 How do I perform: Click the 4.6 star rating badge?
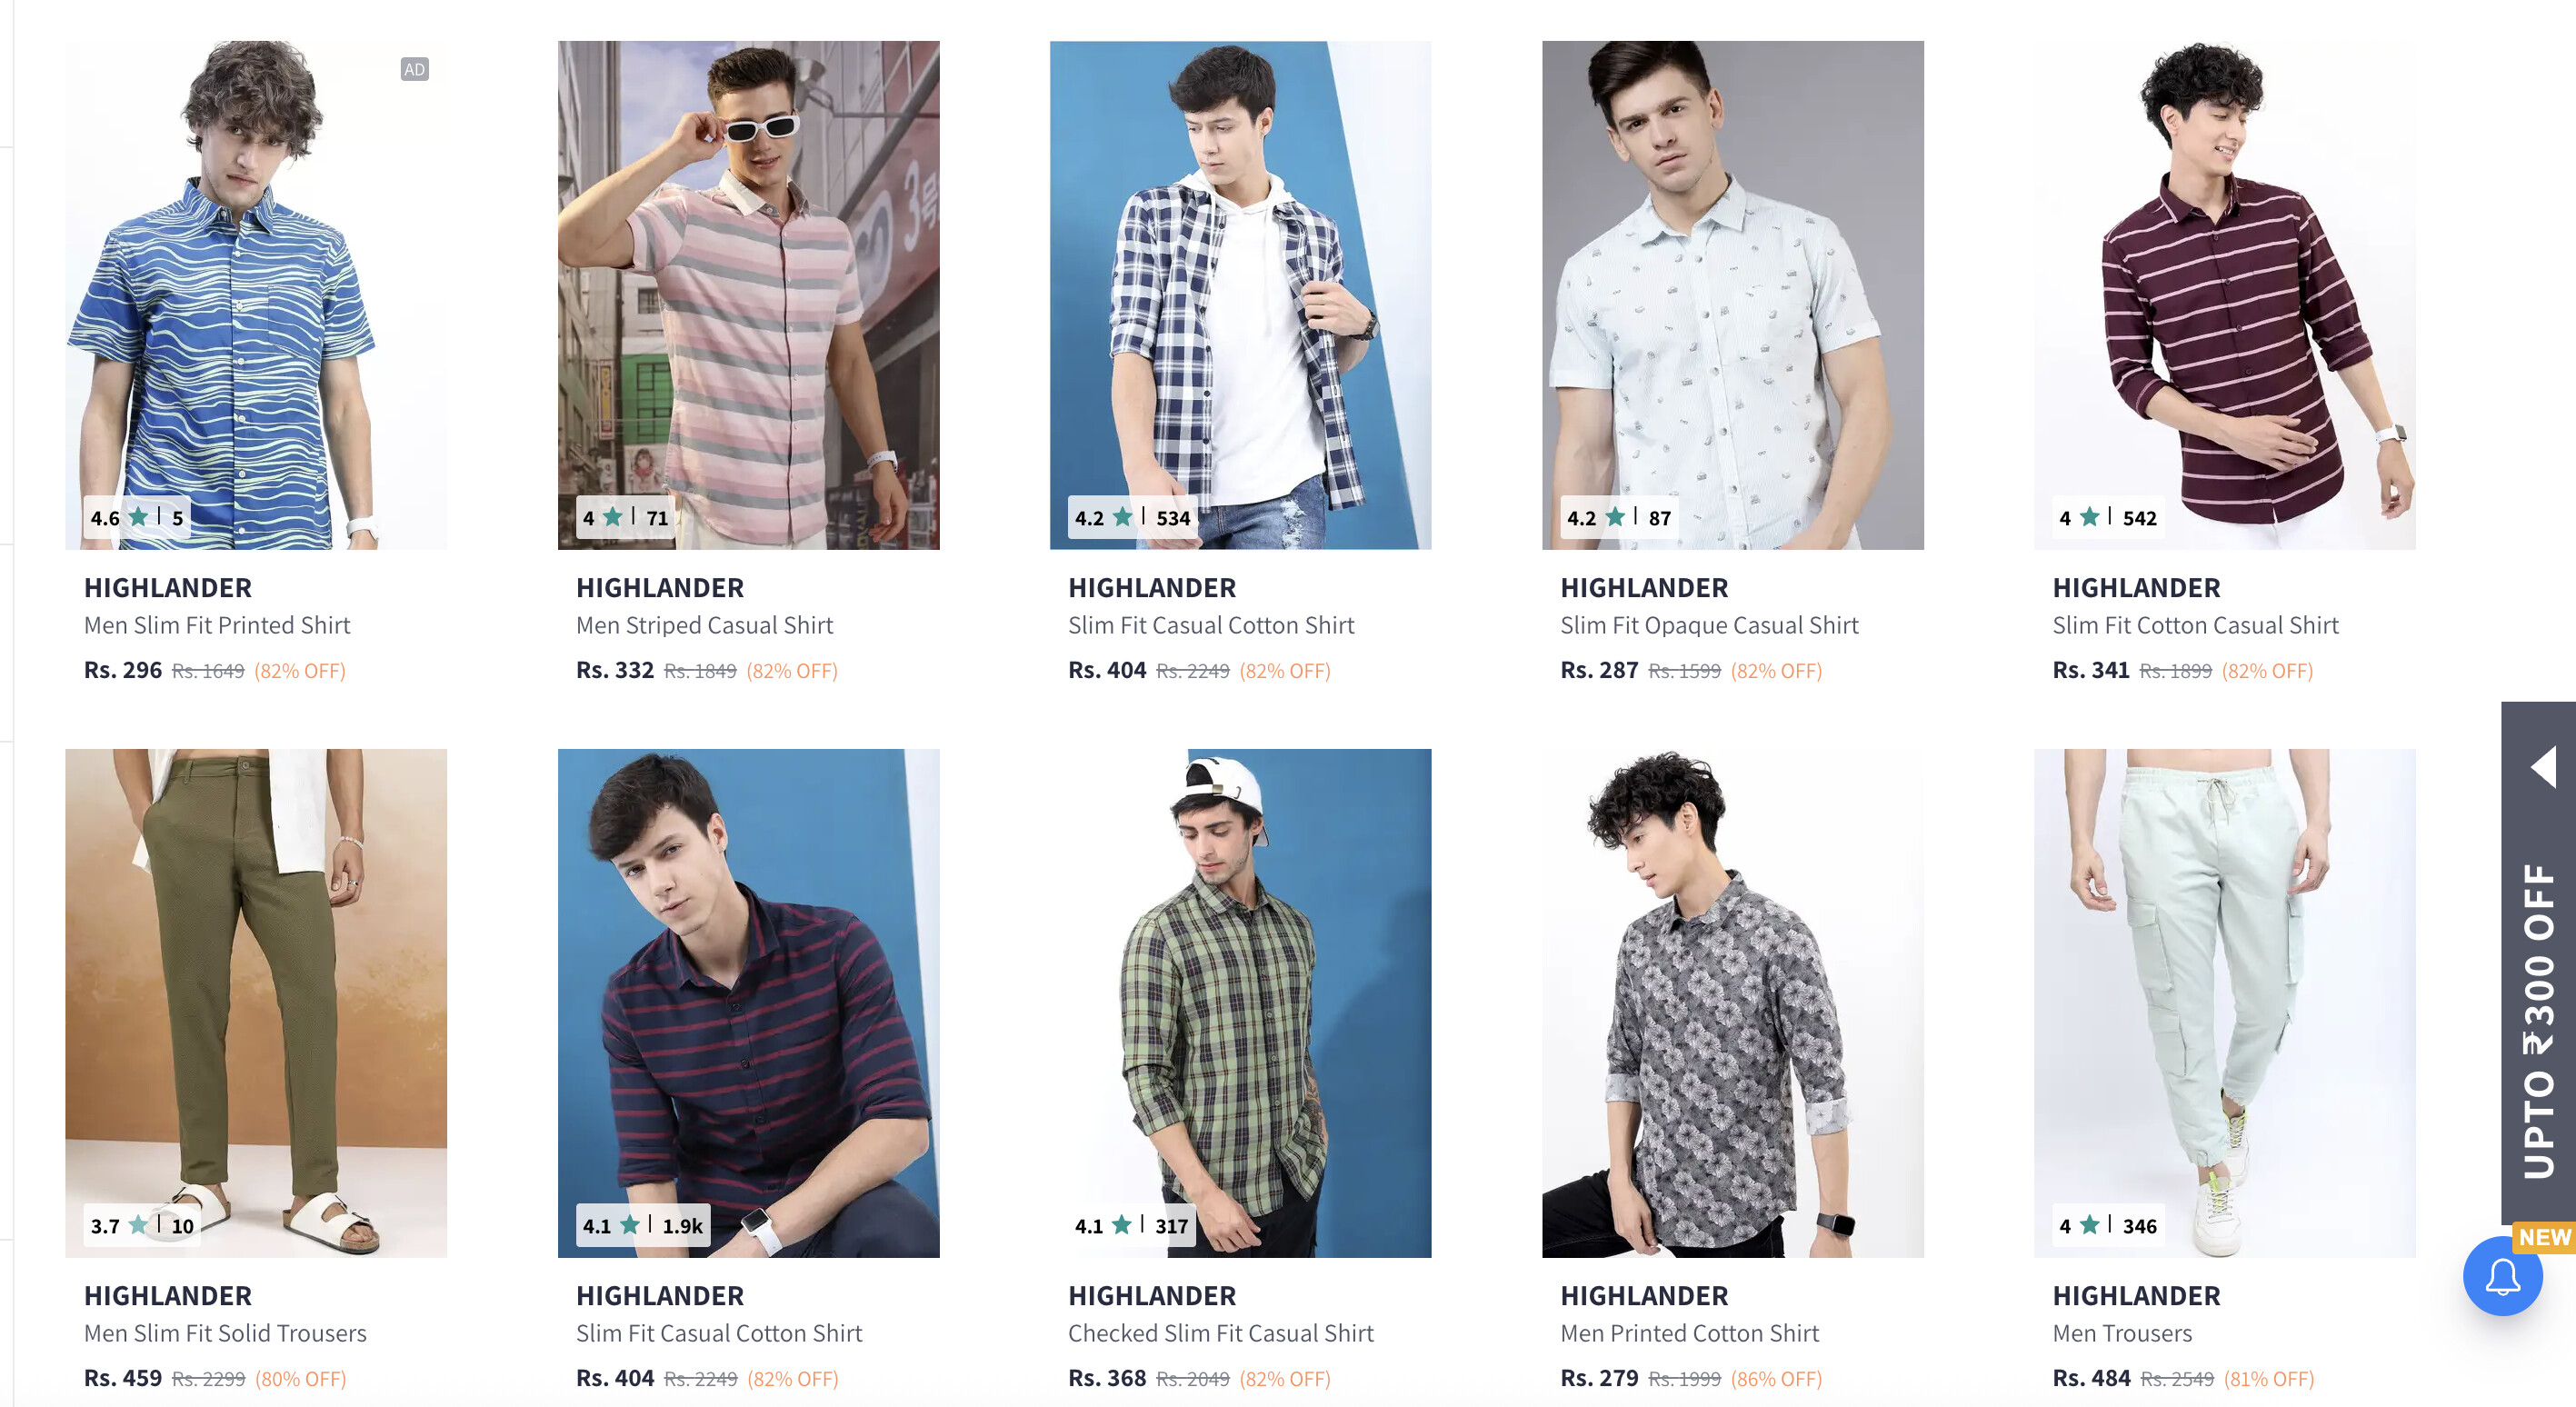[137, 518]
